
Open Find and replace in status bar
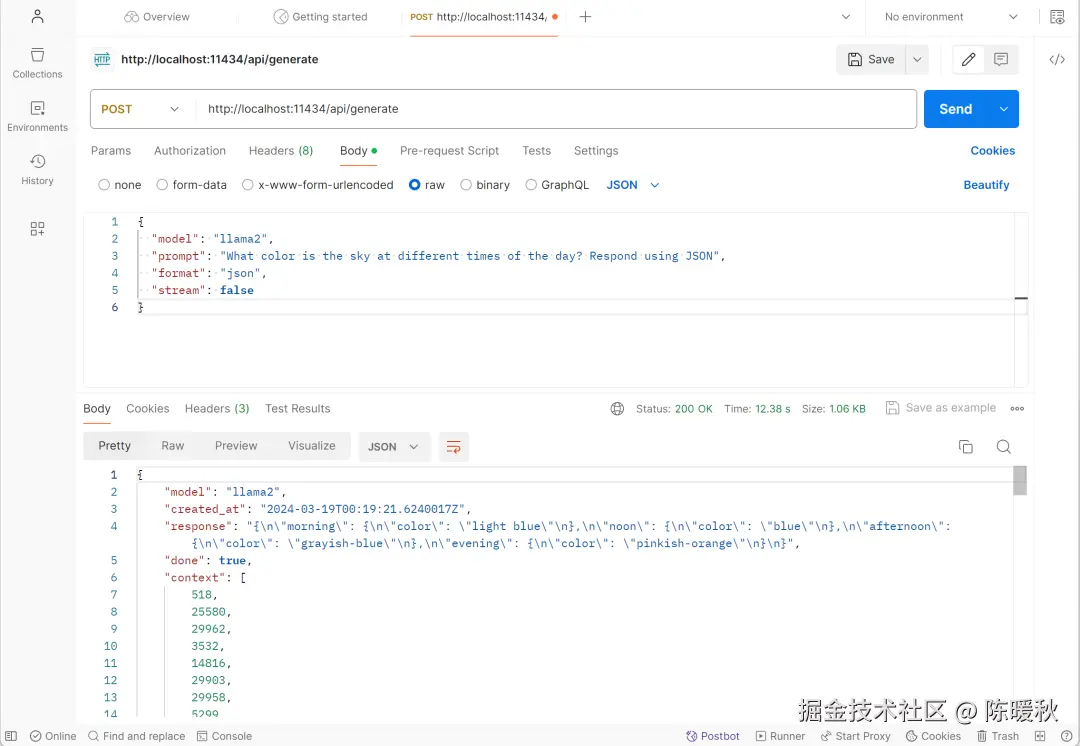point(136,736)
